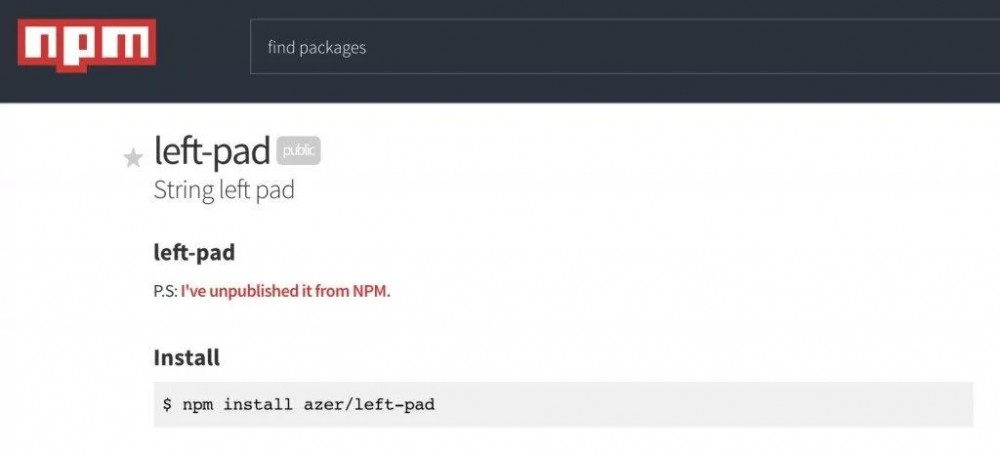Click the word "String" in the package description
This screenshot has height=455, width=1000.
click(184, 190)
